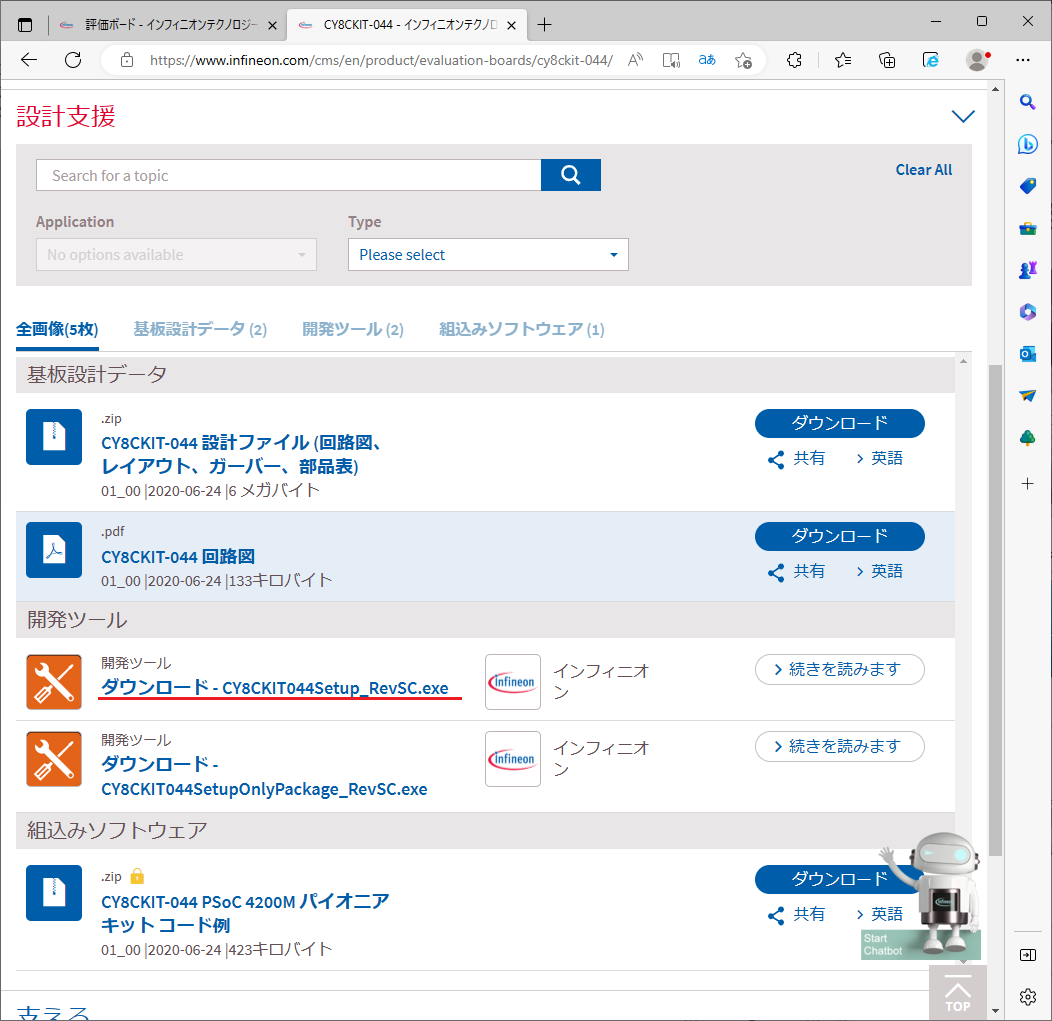Click the Internet Explorer mode icon
Image resolution: width=1052 pixels, height=1021 pixels.
[x=931, y=60]
